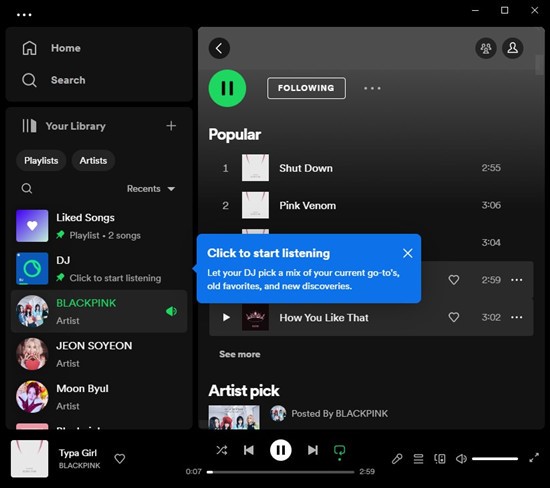Click the Shut Down album thumbnail
The image size is (550, 488).
click(255, 168)
